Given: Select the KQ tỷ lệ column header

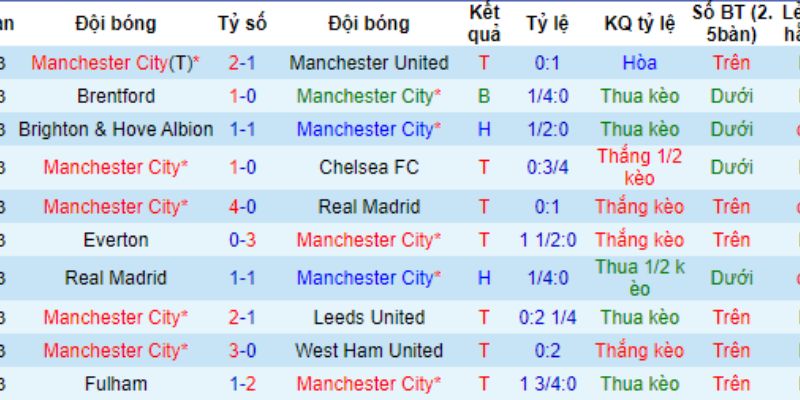Looking at the screenshot, I should [x=639, y=23].
